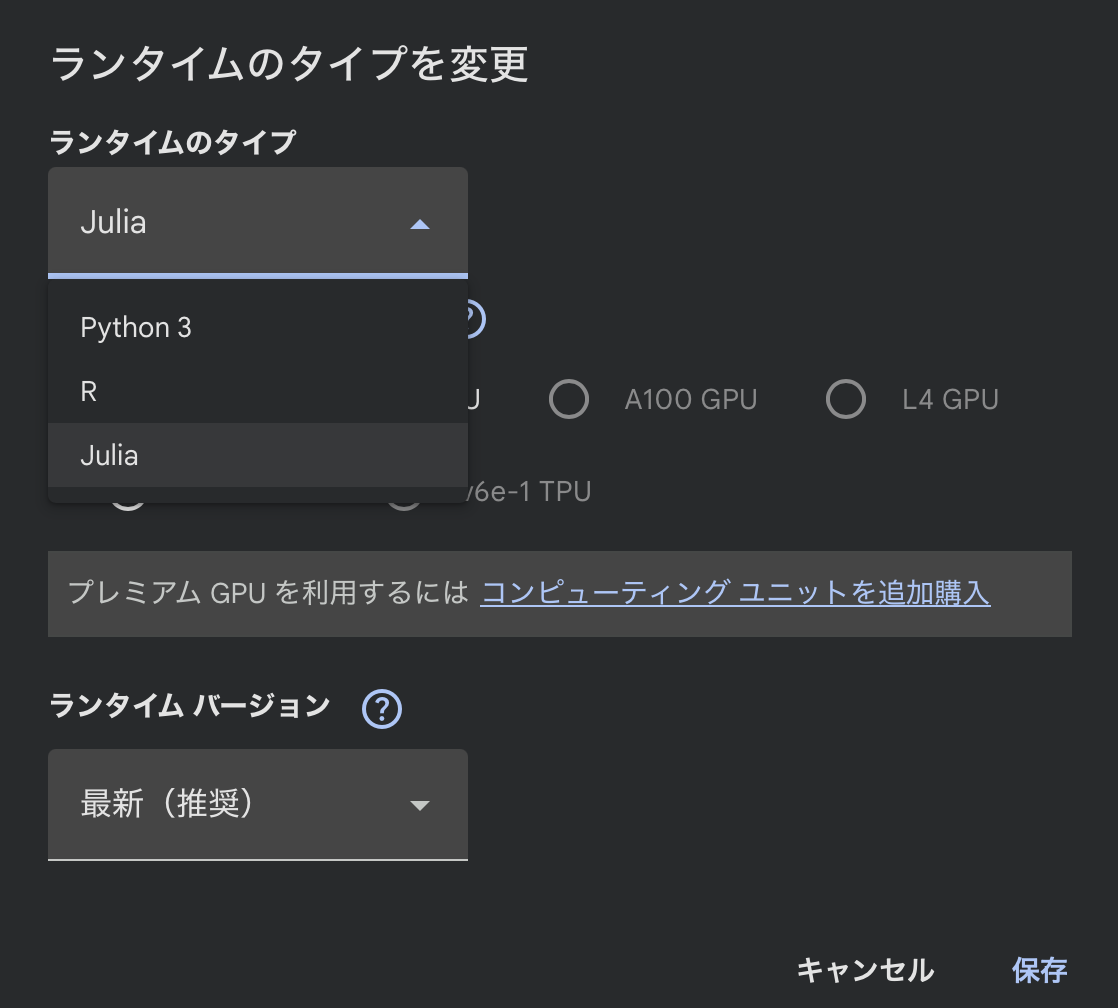The width and height of the screenshot is (1118, 1008).
Task: Choose Python 3 from runtime type list
Action: click(x=257, y=327)
